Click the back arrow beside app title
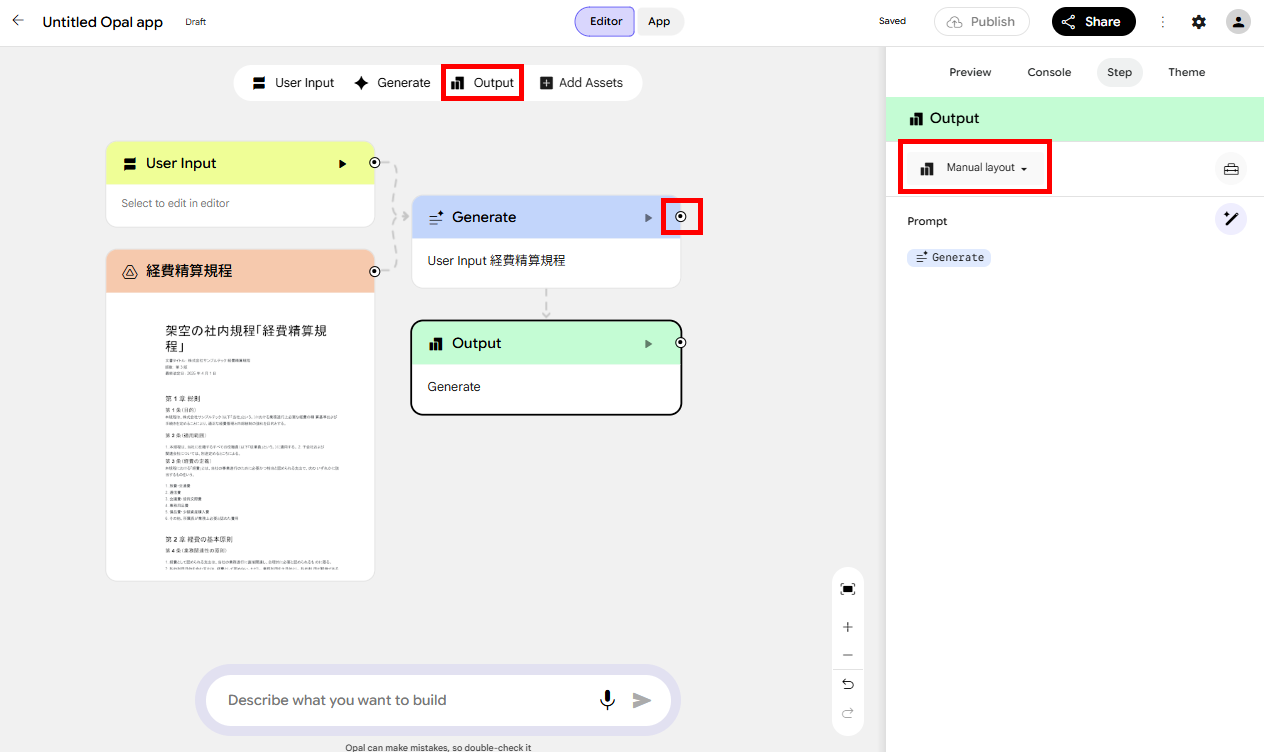 [18, 21]
